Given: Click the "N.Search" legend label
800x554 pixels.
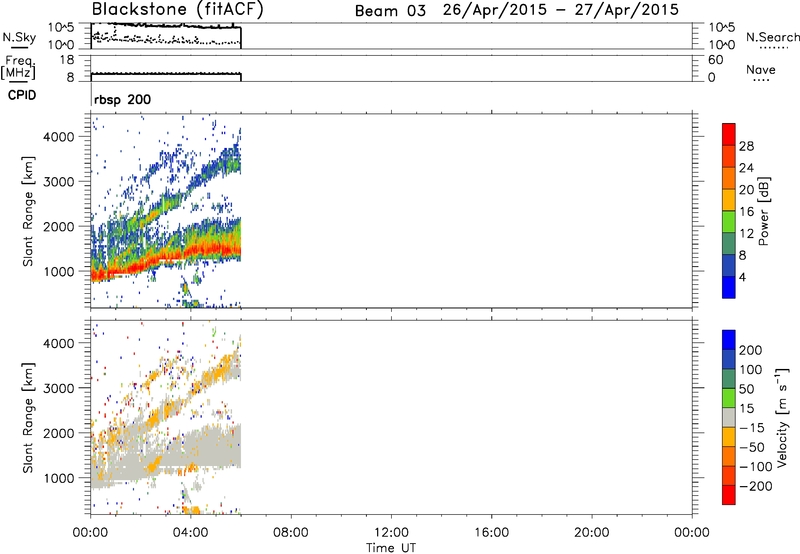Looking at the screenshot, I should [x=773, y=37].
